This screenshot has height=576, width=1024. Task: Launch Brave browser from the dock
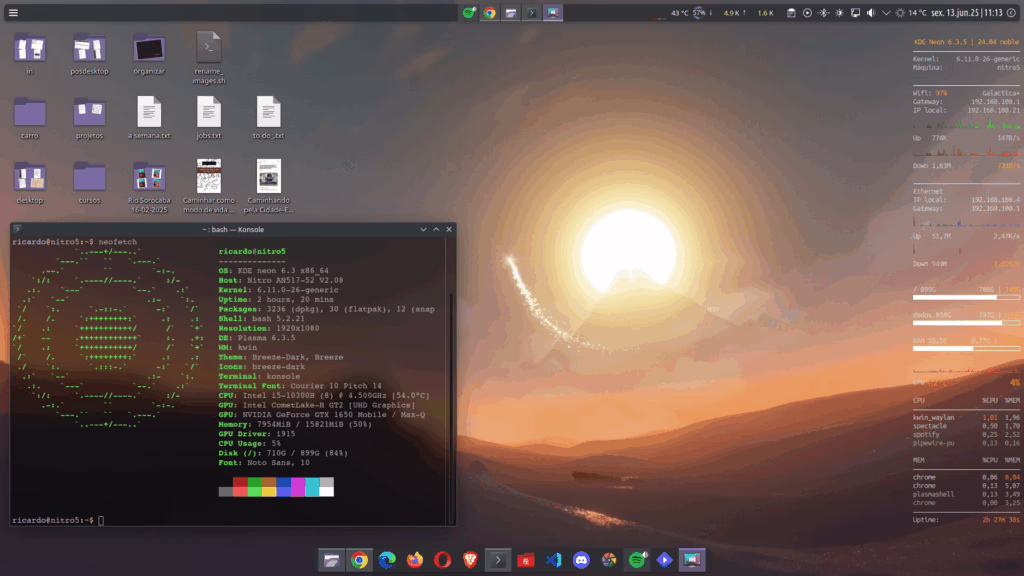470,560
